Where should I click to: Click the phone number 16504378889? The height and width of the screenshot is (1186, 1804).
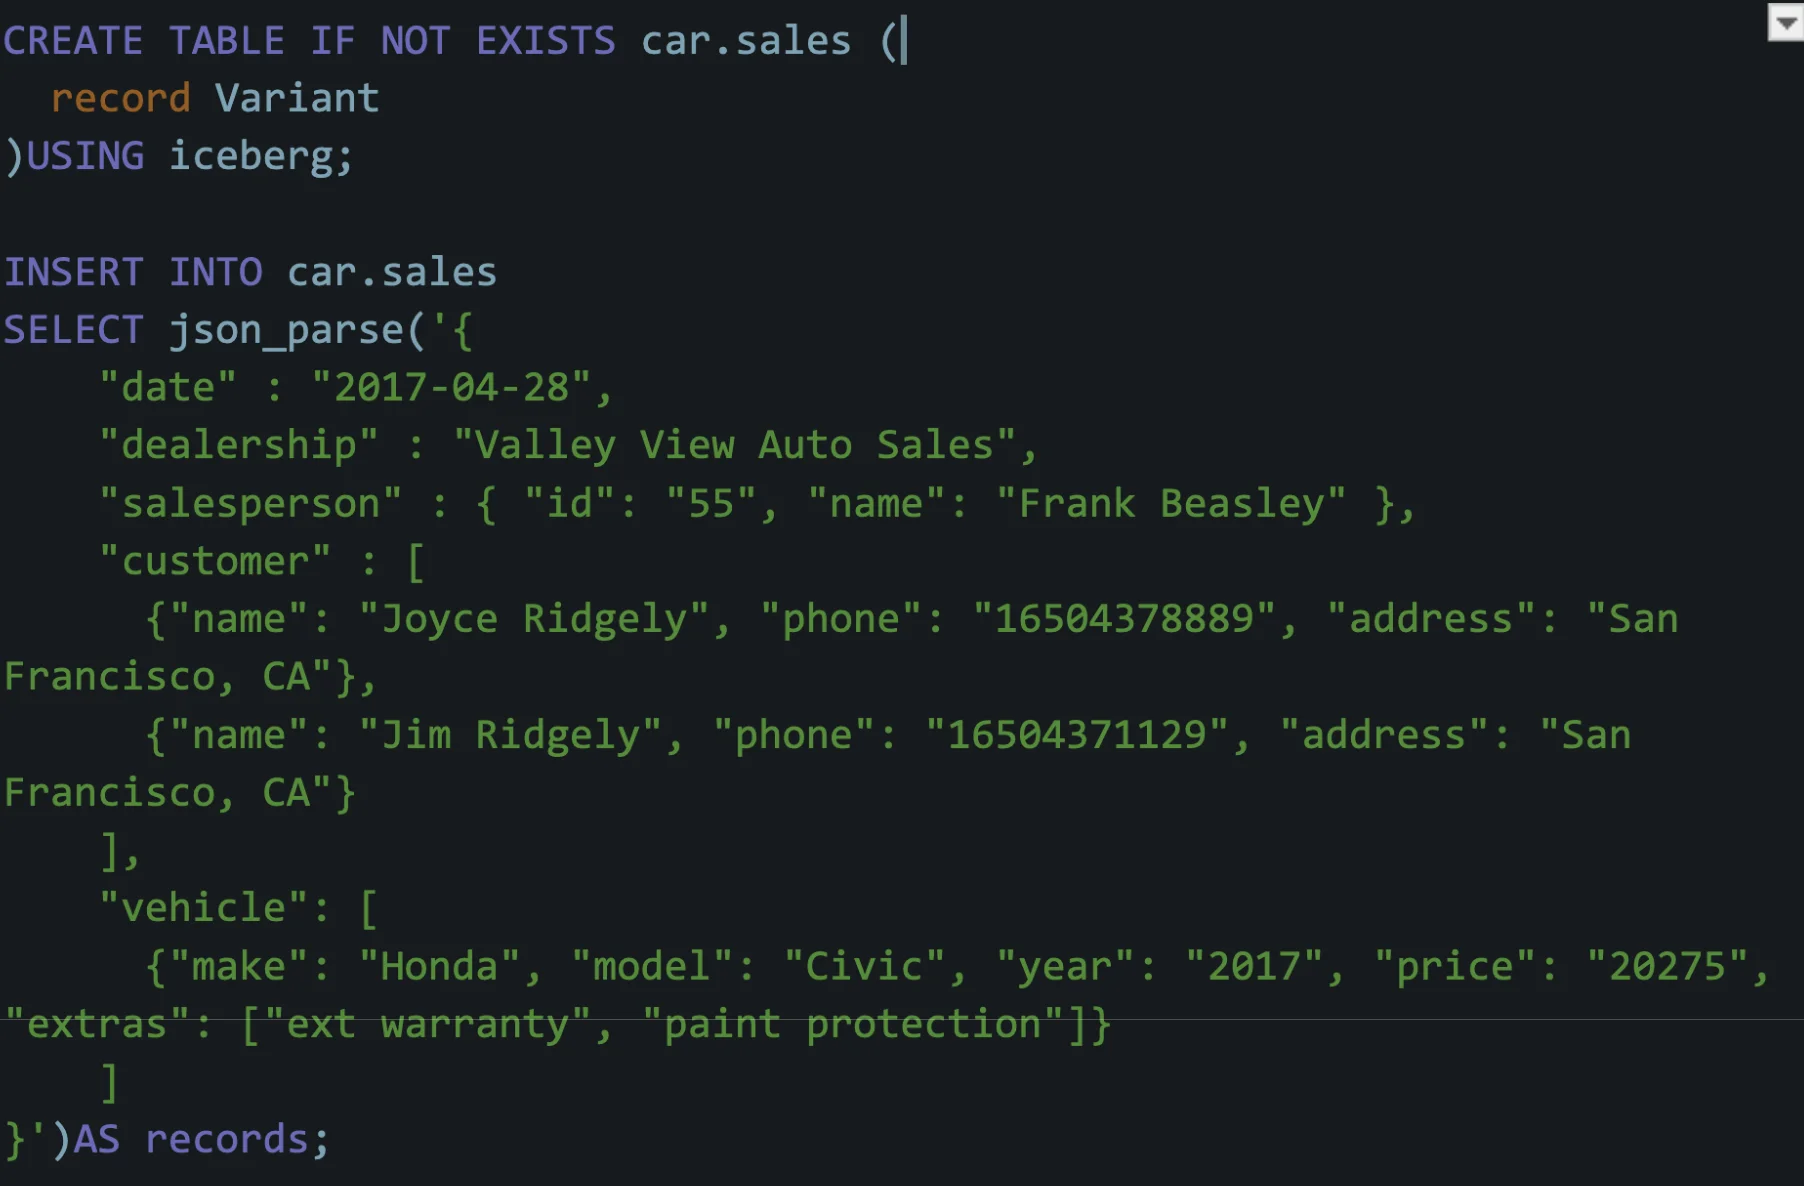click(1124, 619)
